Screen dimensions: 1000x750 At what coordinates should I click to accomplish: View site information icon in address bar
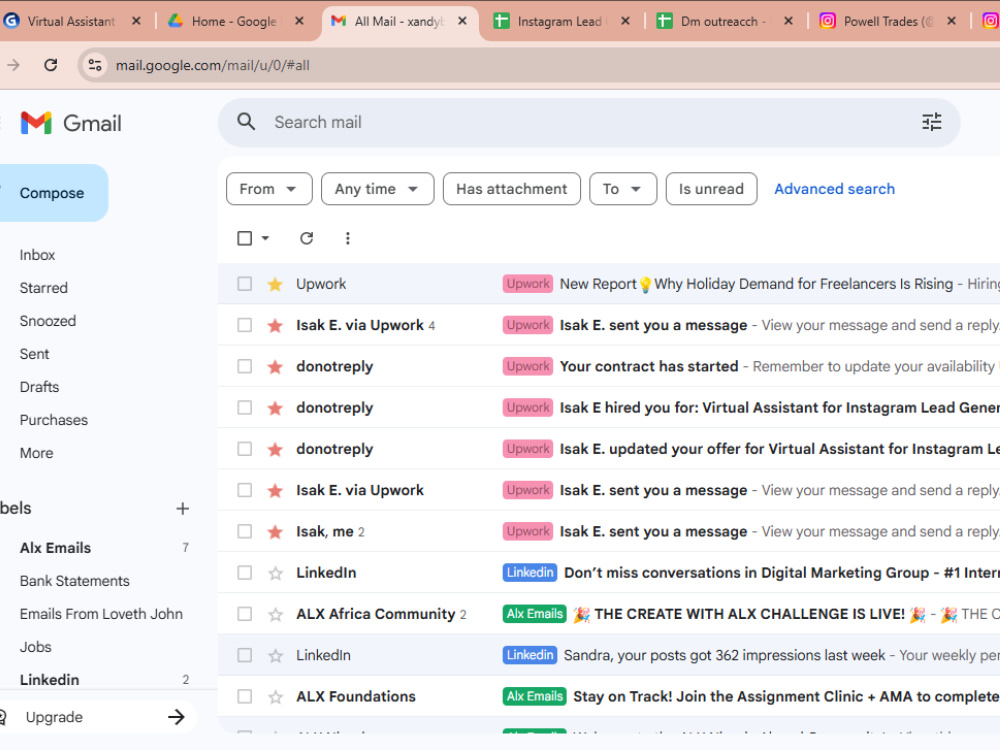coord(95,65)
